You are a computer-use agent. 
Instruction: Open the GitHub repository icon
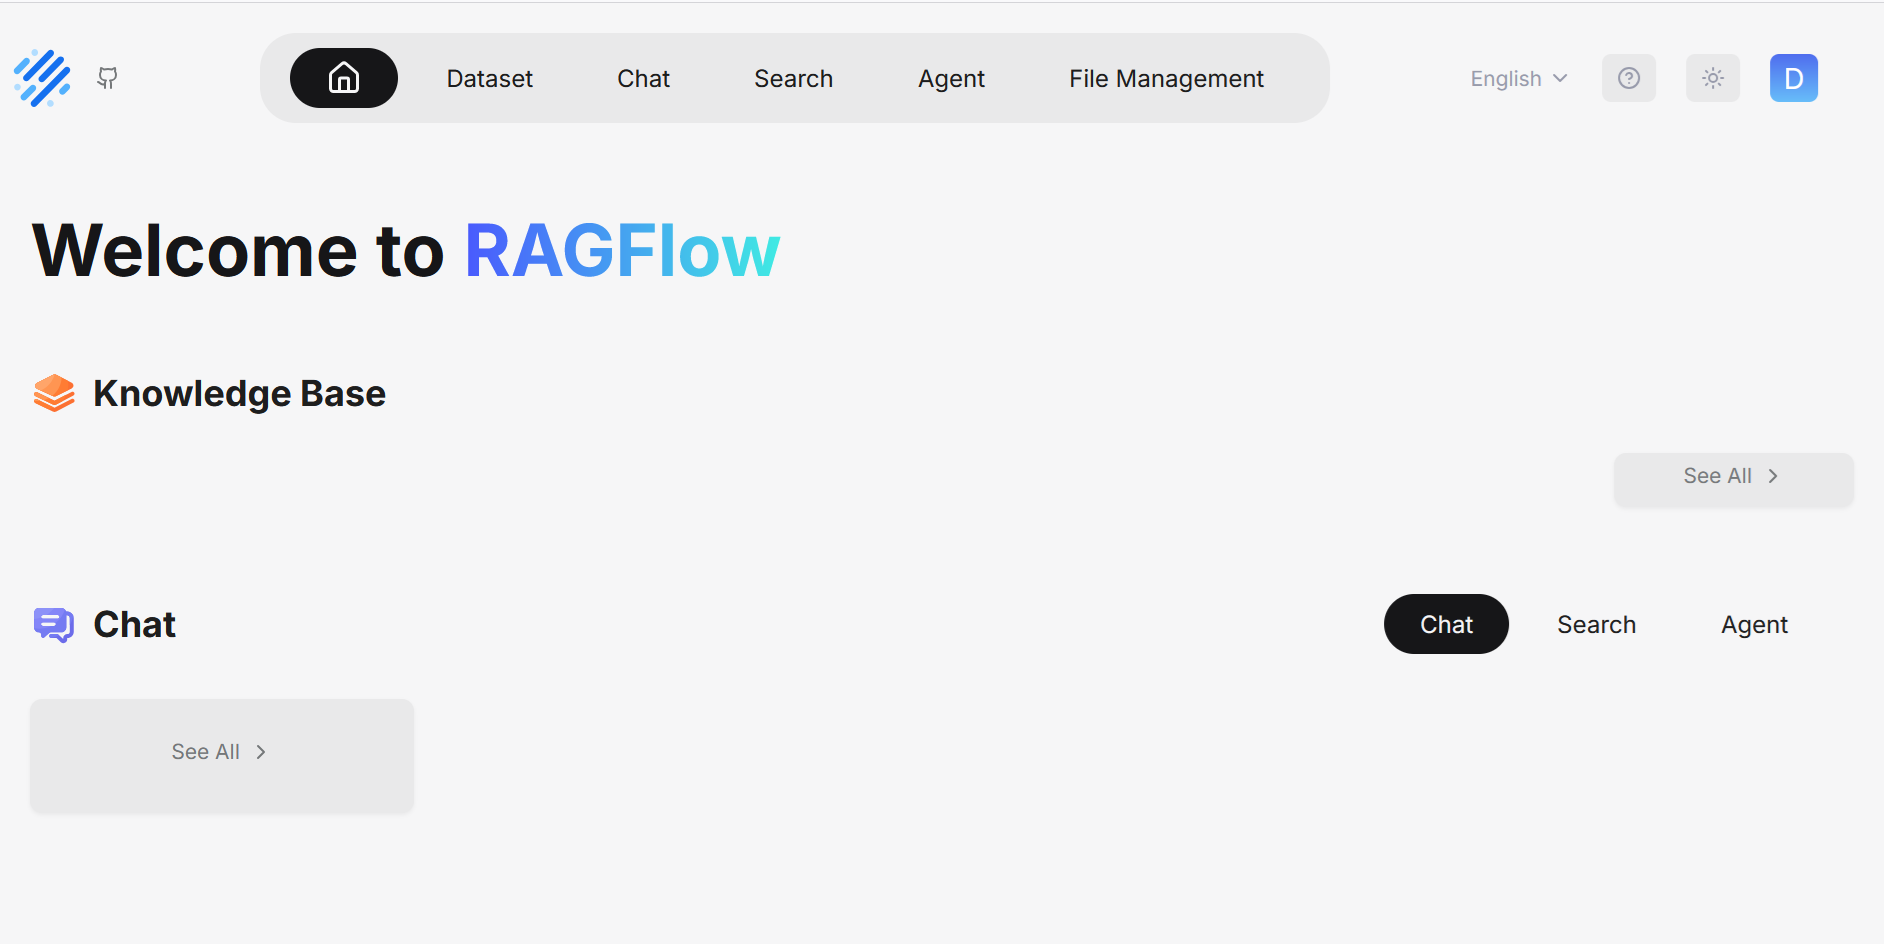click(x=107, y=78)
